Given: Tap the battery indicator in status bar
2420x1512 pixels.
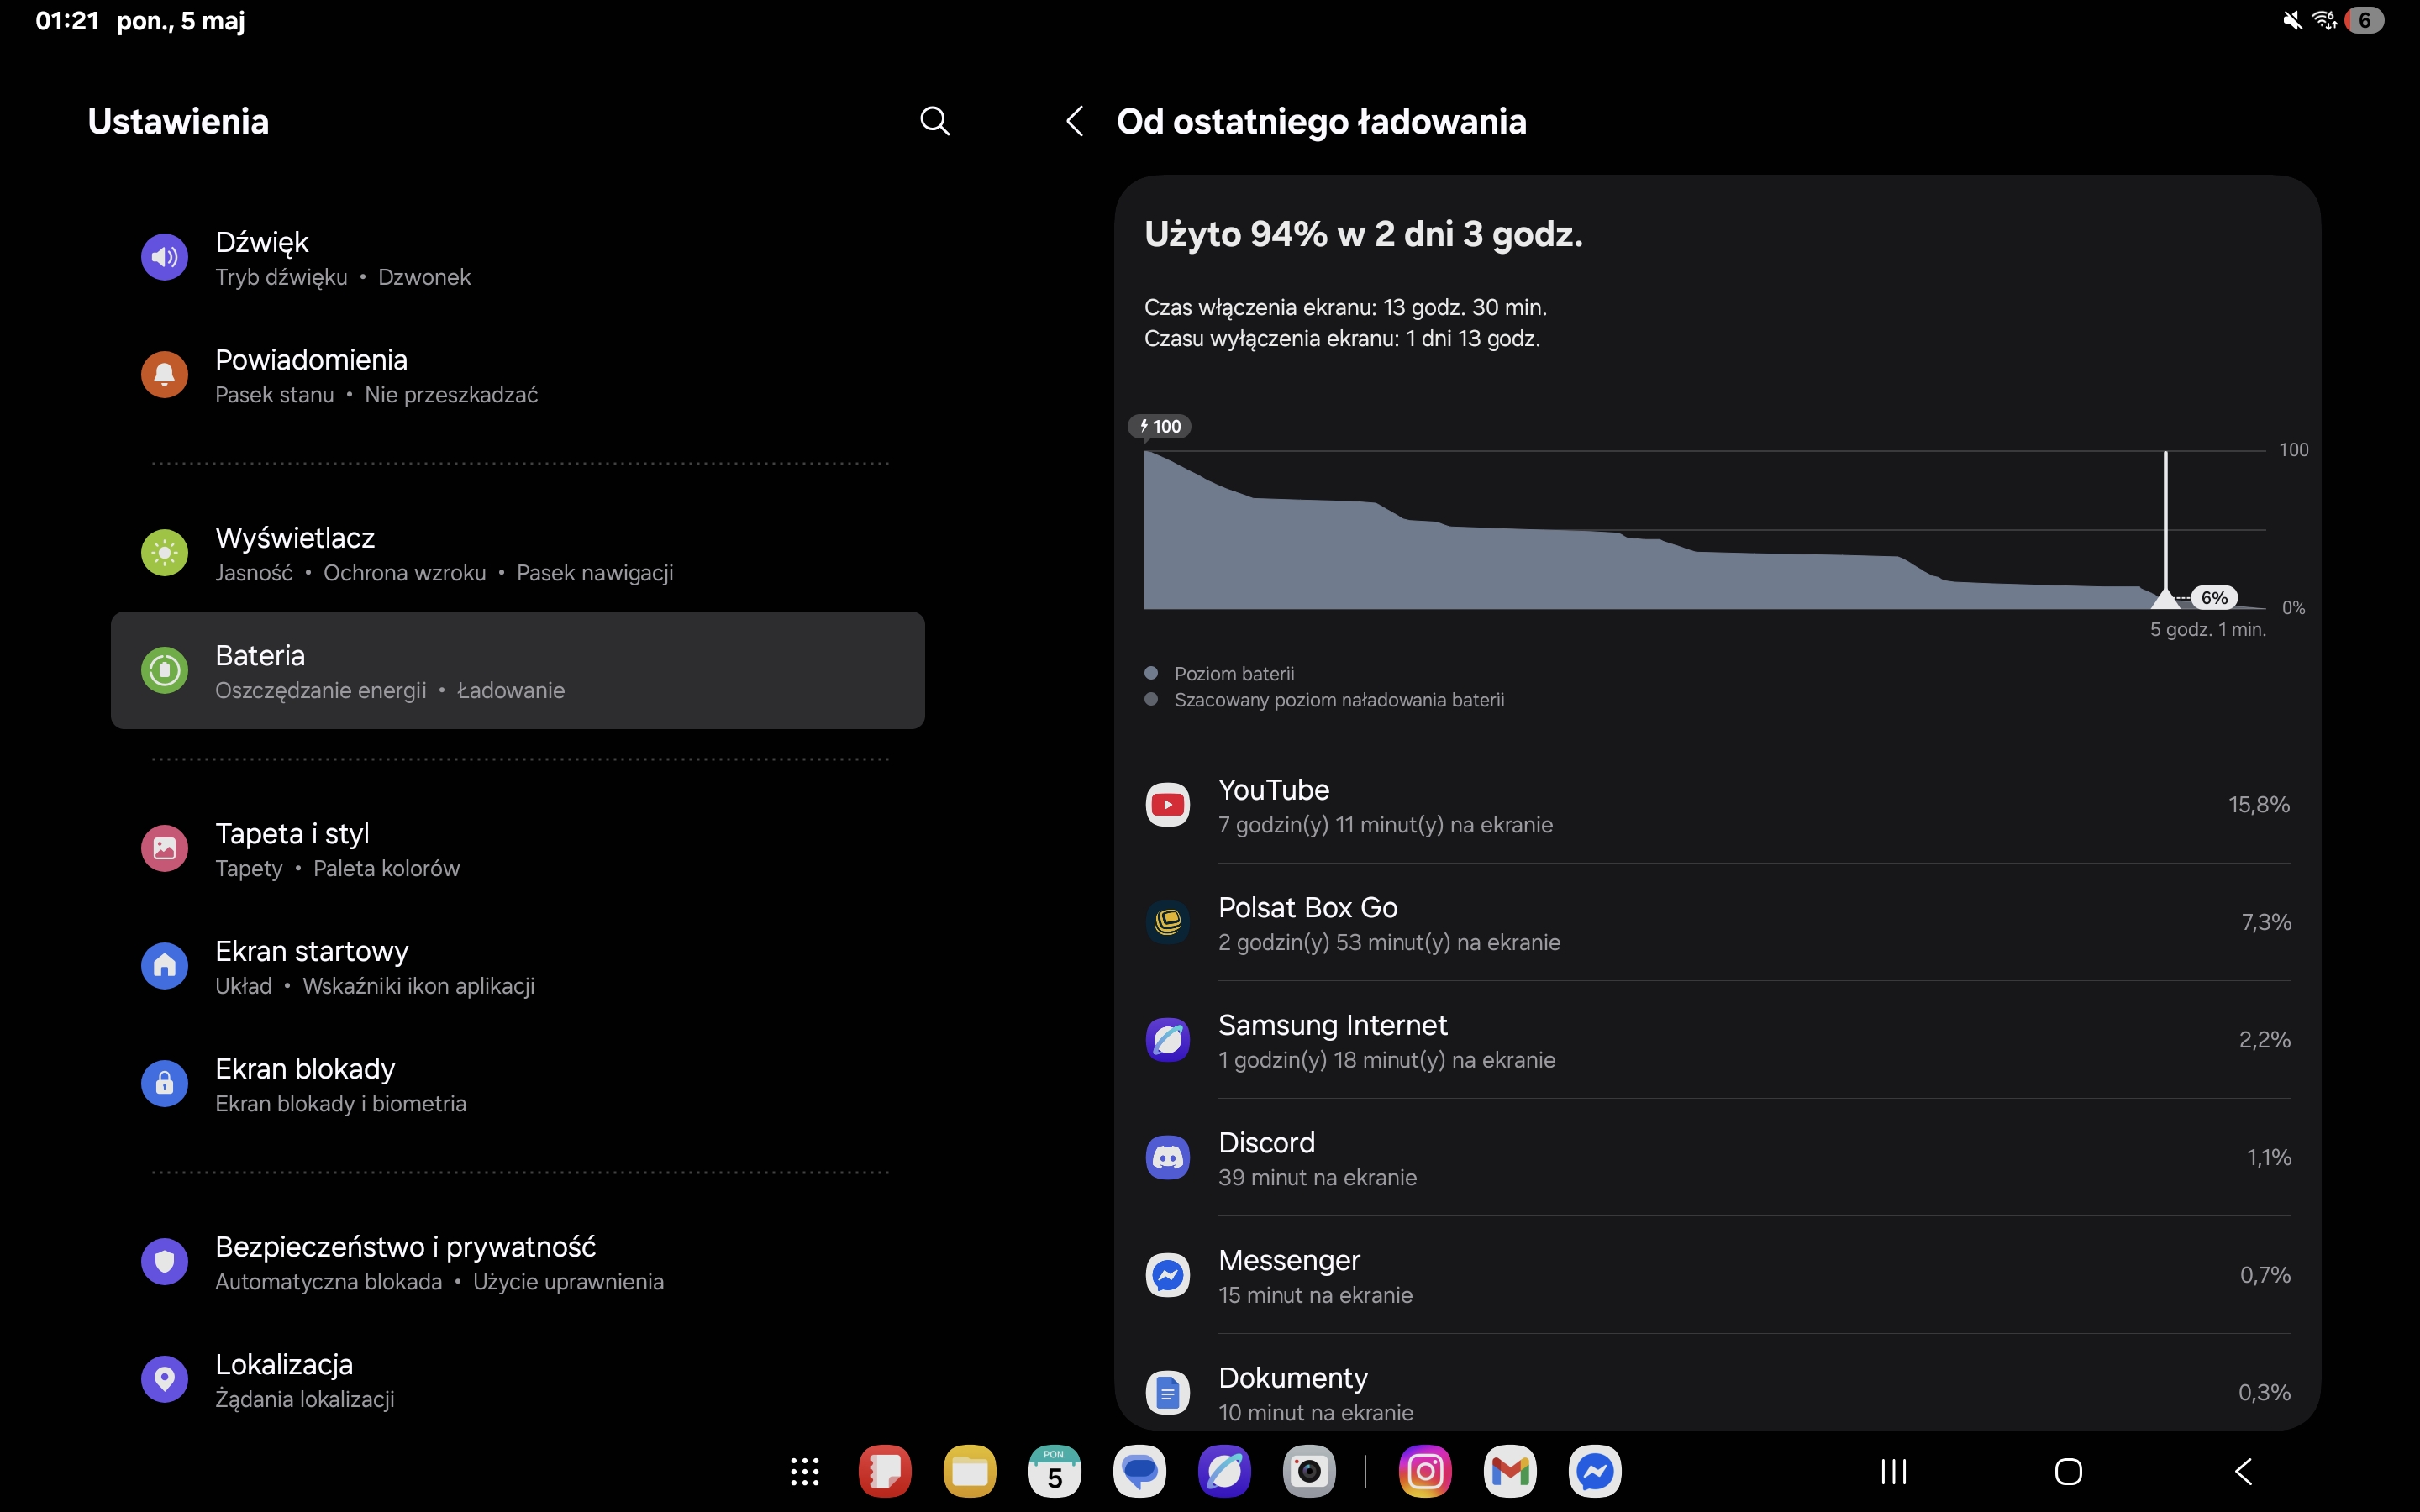Looking at the screenshot, I should pyautogui.click(x=2365, y=20).
